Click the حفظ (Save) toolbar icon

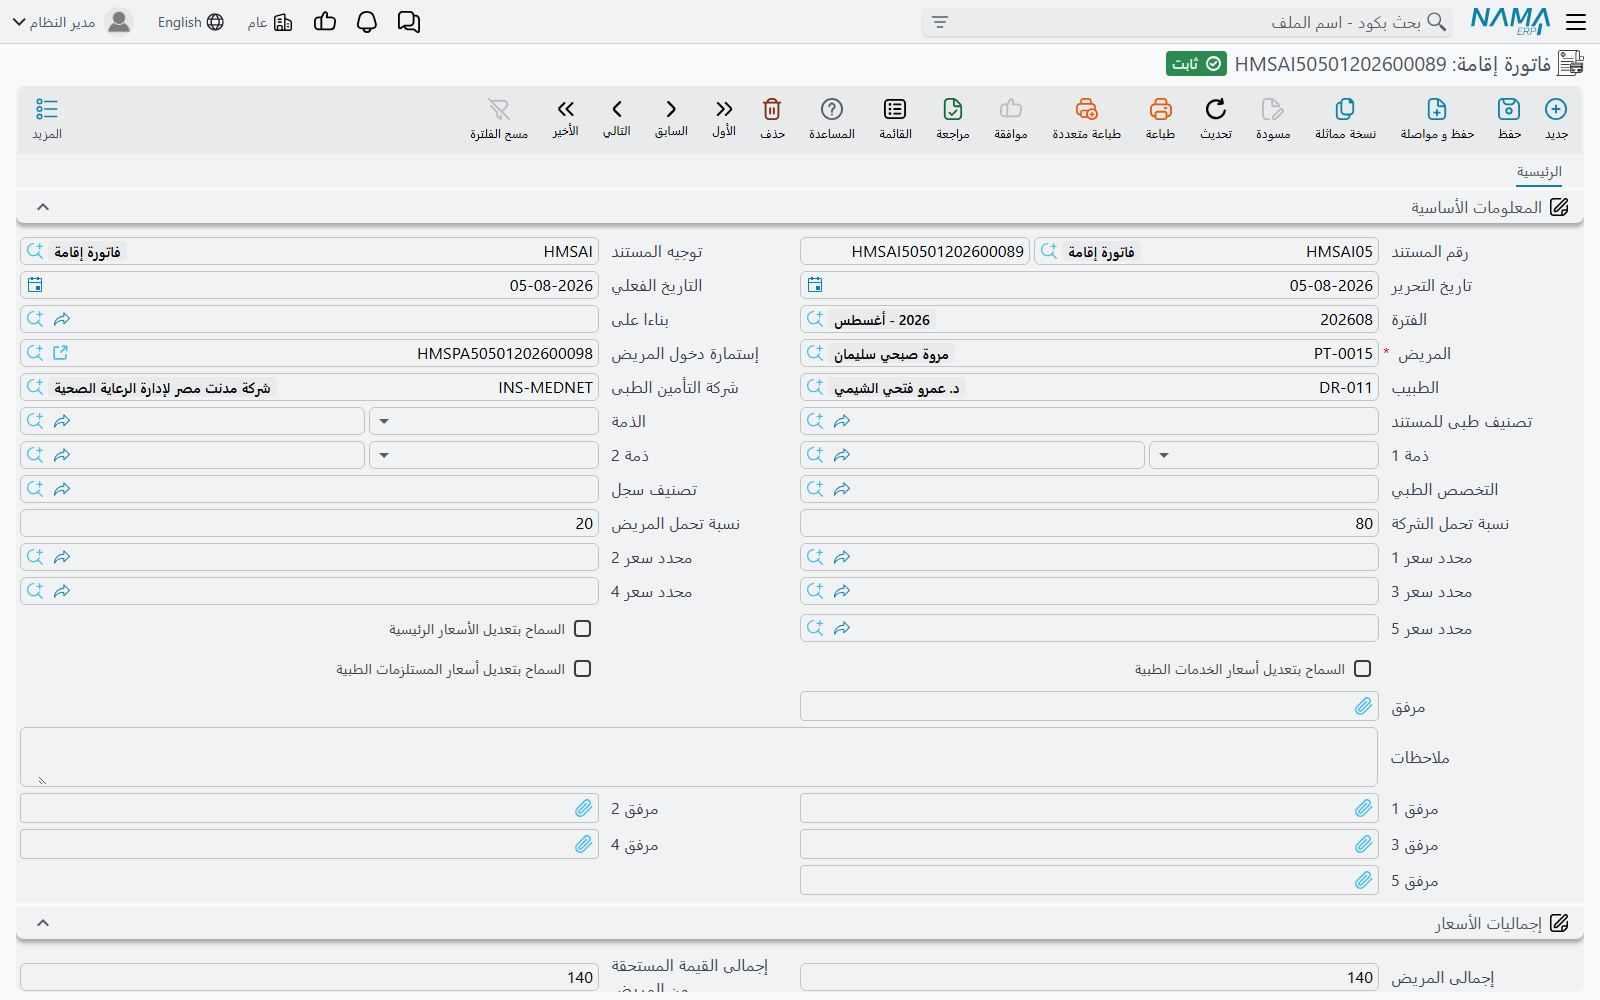(1509, 109)
